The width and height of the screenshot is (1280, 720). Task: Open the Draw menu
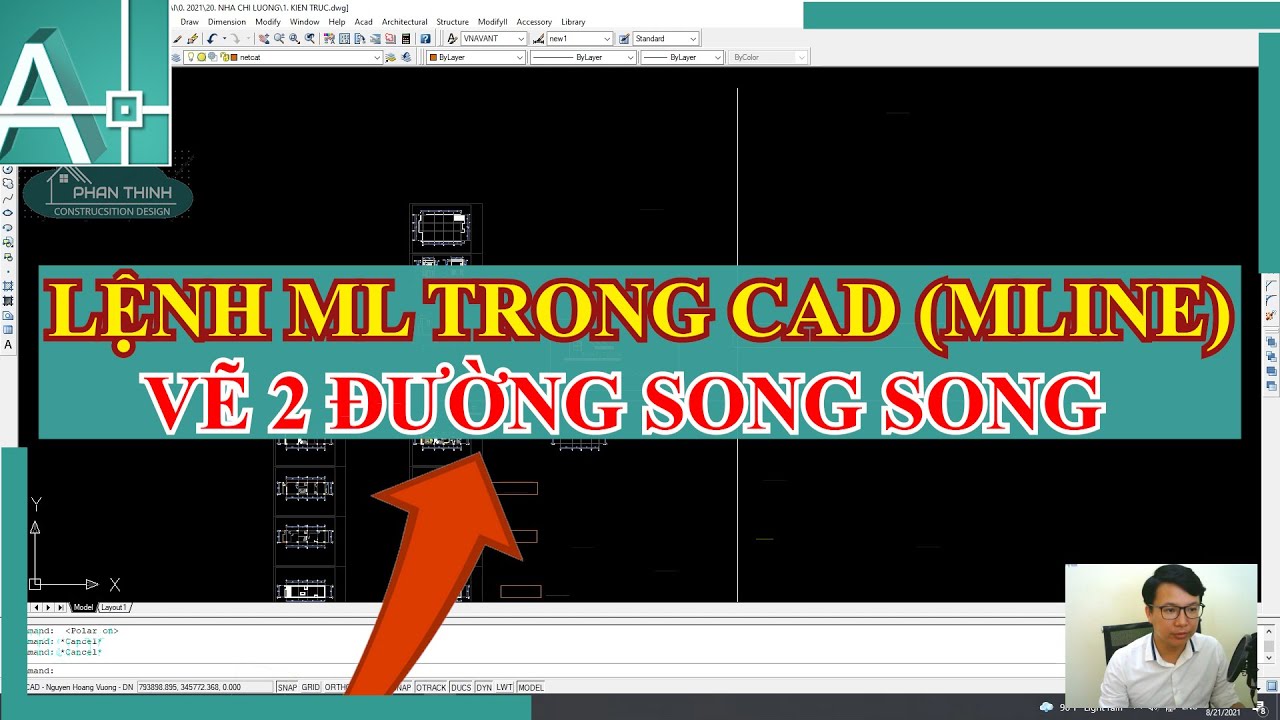click(189, 22)
